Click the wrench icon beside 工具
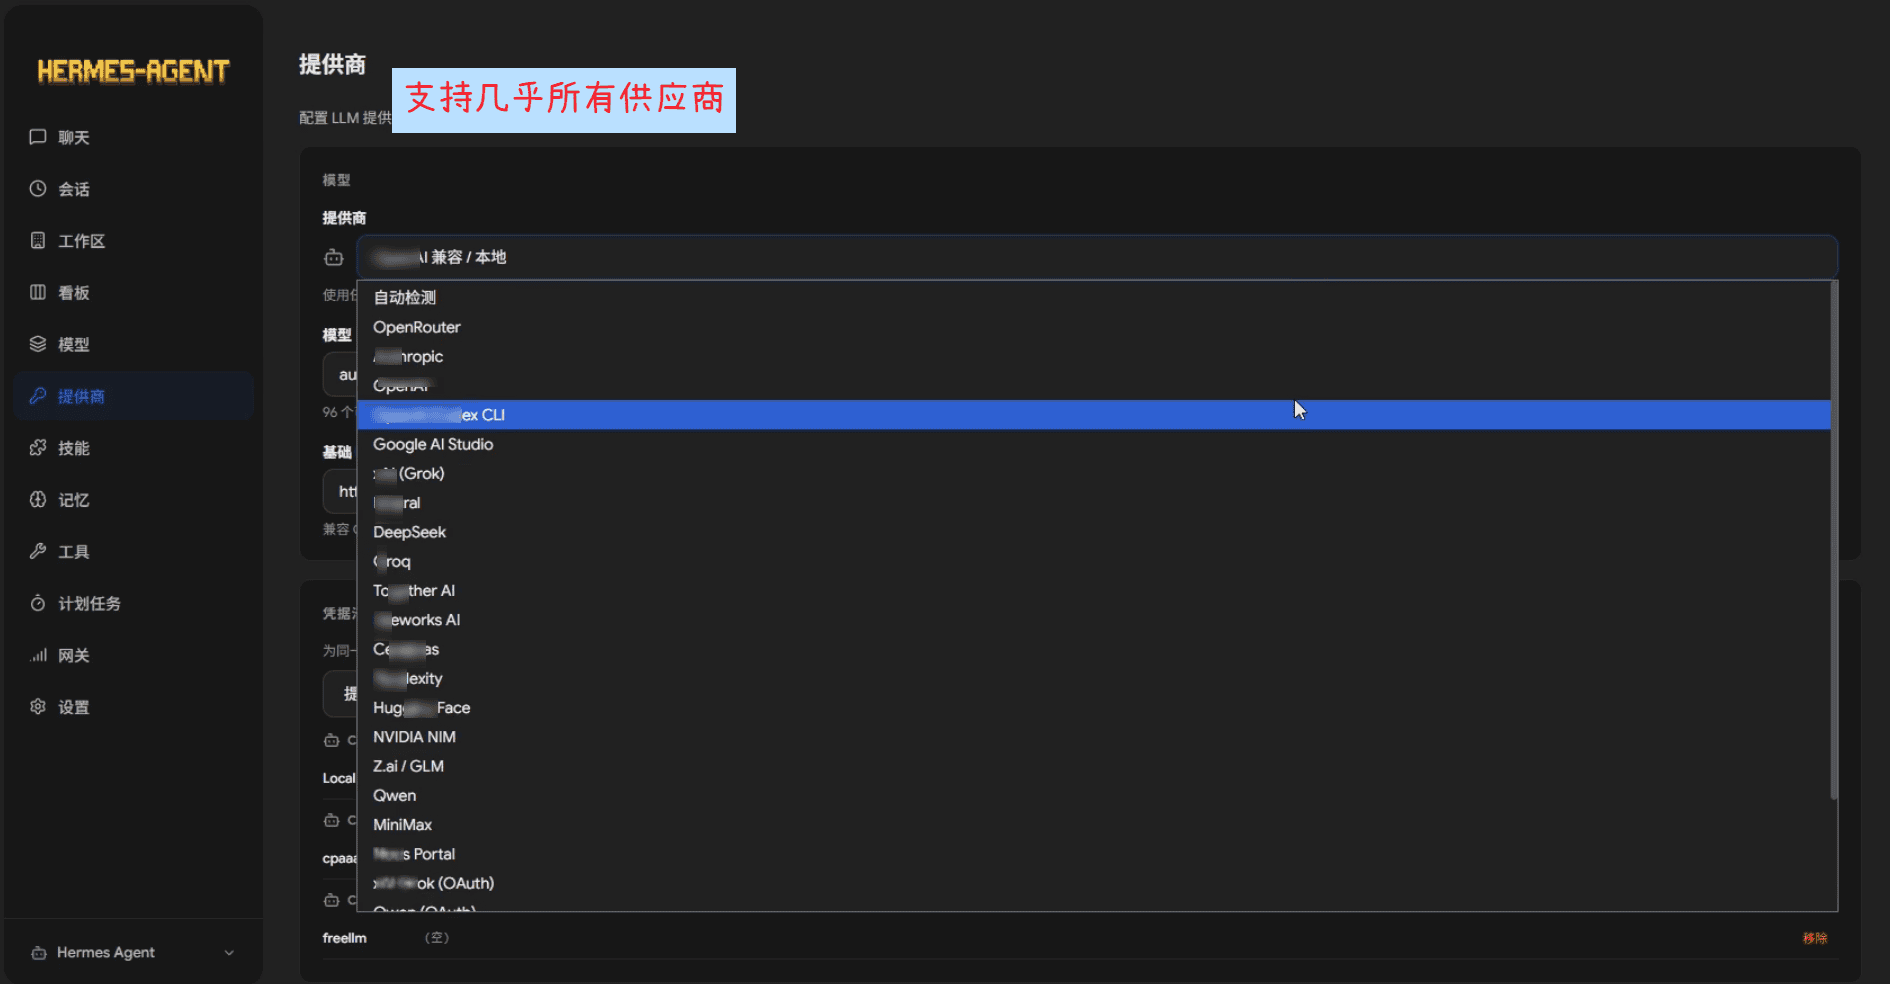This screenshot has height=984, width=1890. 38,551
